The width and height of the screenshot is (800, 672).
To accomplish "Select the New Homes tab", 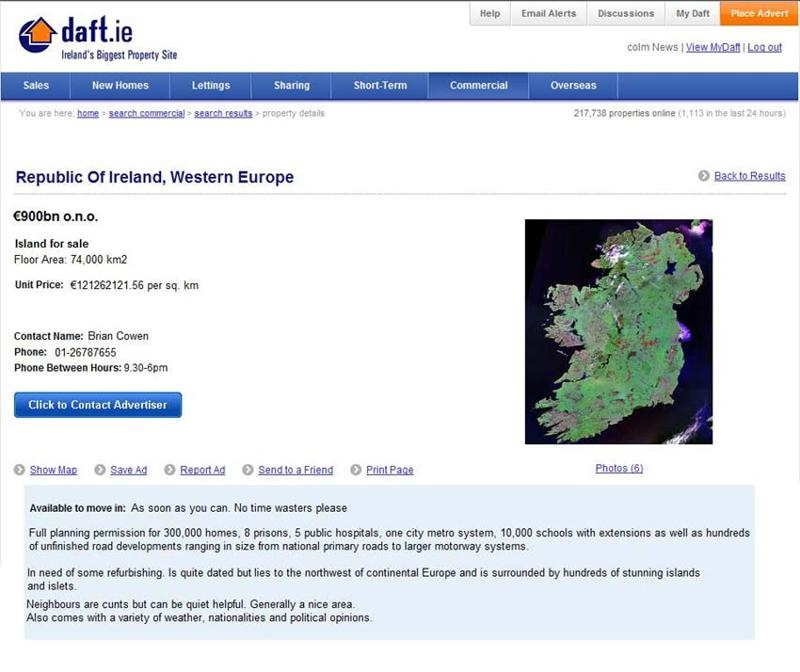I will tap(121, 86).
